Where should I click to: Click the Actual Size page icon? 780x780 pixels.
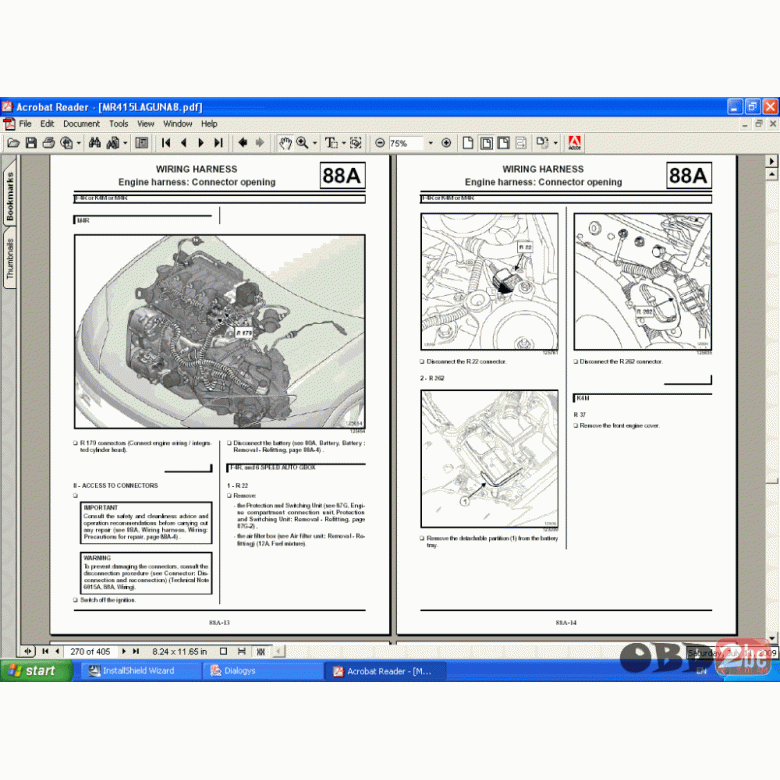468,143
